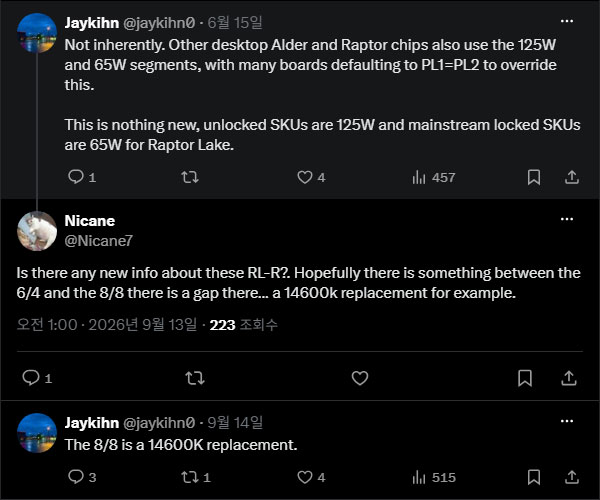The height and width of the screenshot is (500, 600).
Task: Open @Nicane7 profile handle link
Action: click(98, 241)
